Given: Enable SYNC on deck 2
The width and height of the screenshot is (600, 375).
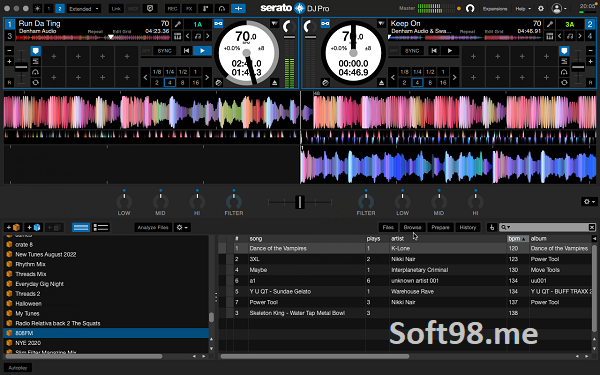Looking at the screenshot, I should (x=412, y=51).
